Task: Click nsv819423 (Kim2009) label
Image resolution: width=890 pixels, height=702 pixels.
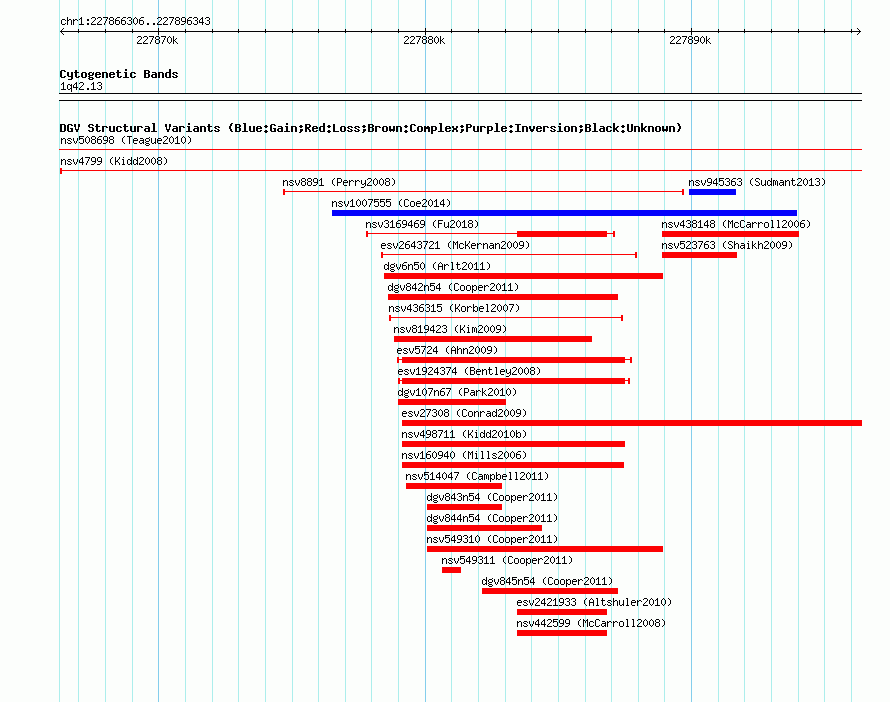Action: pyautogui.click(x=450, y=329)
